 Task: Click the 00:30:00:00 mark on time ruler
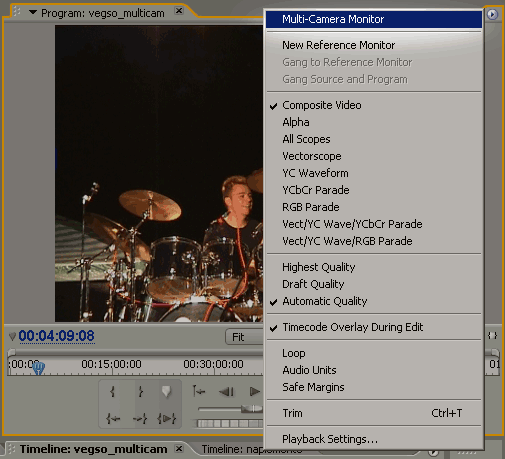coord(213,364)
